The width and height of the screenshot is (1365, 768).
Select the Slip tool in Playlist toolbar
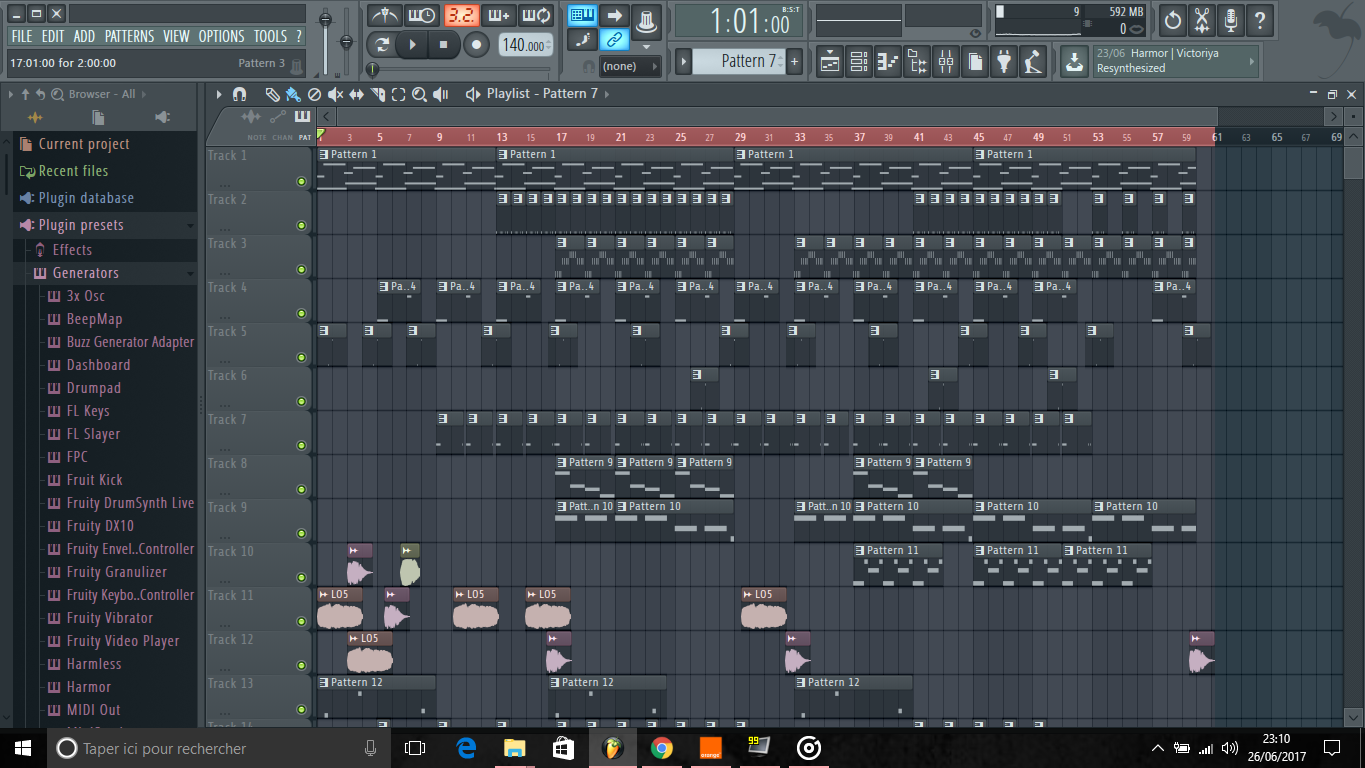(x=356, y=94)
